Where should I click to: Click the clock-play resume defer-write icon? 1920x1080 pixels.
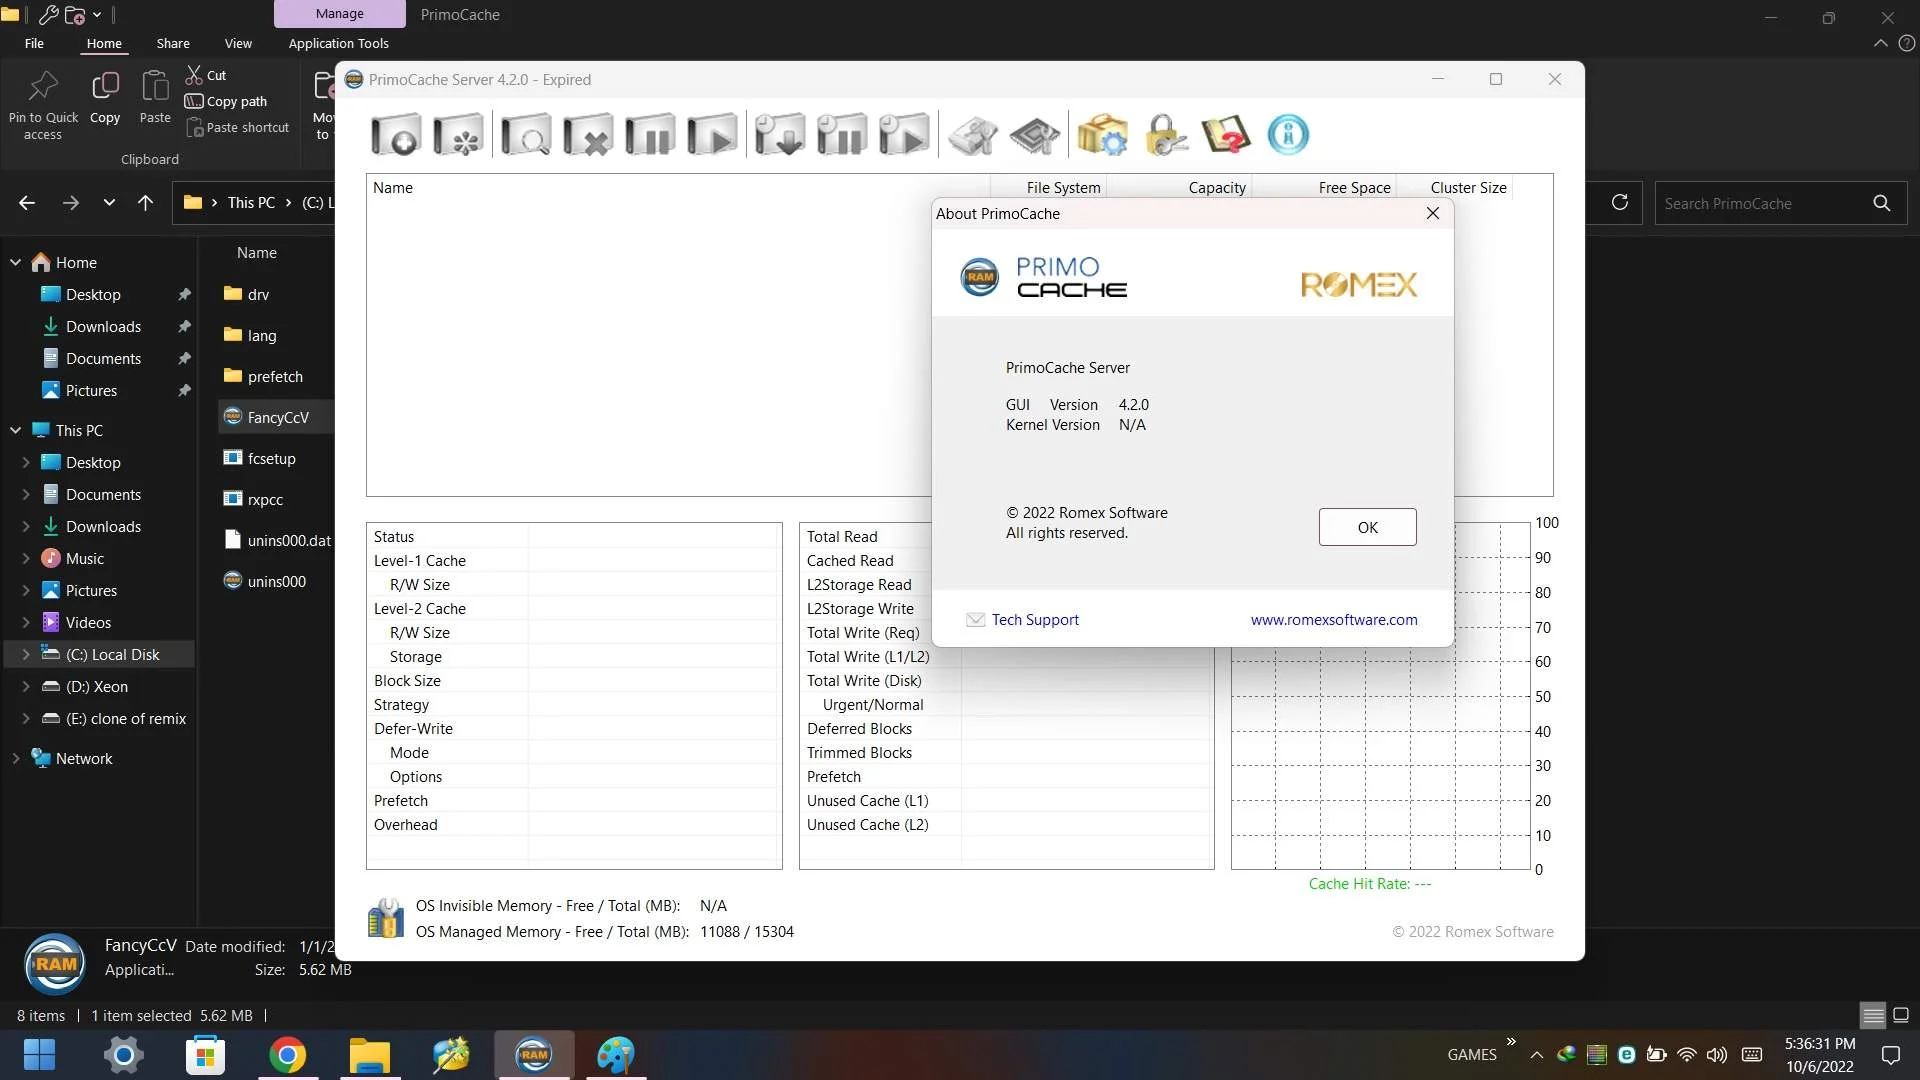[x=904, y=135]
